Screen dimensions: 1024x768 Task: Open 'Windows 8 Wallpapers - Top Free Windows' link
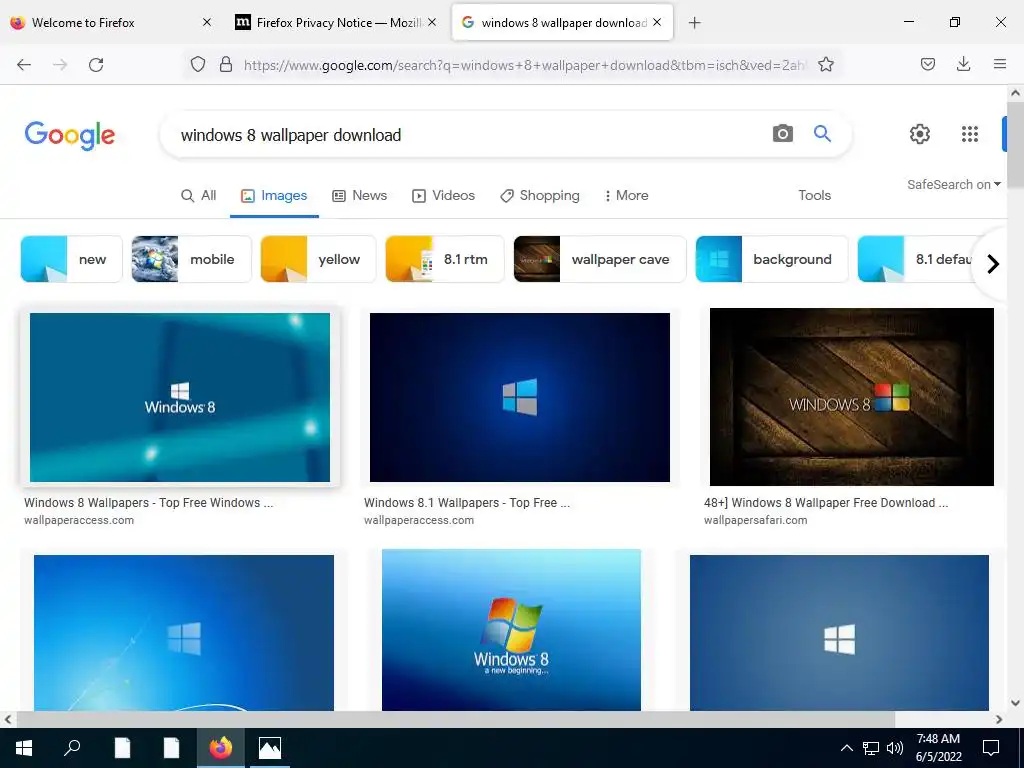tap(149, 503)
